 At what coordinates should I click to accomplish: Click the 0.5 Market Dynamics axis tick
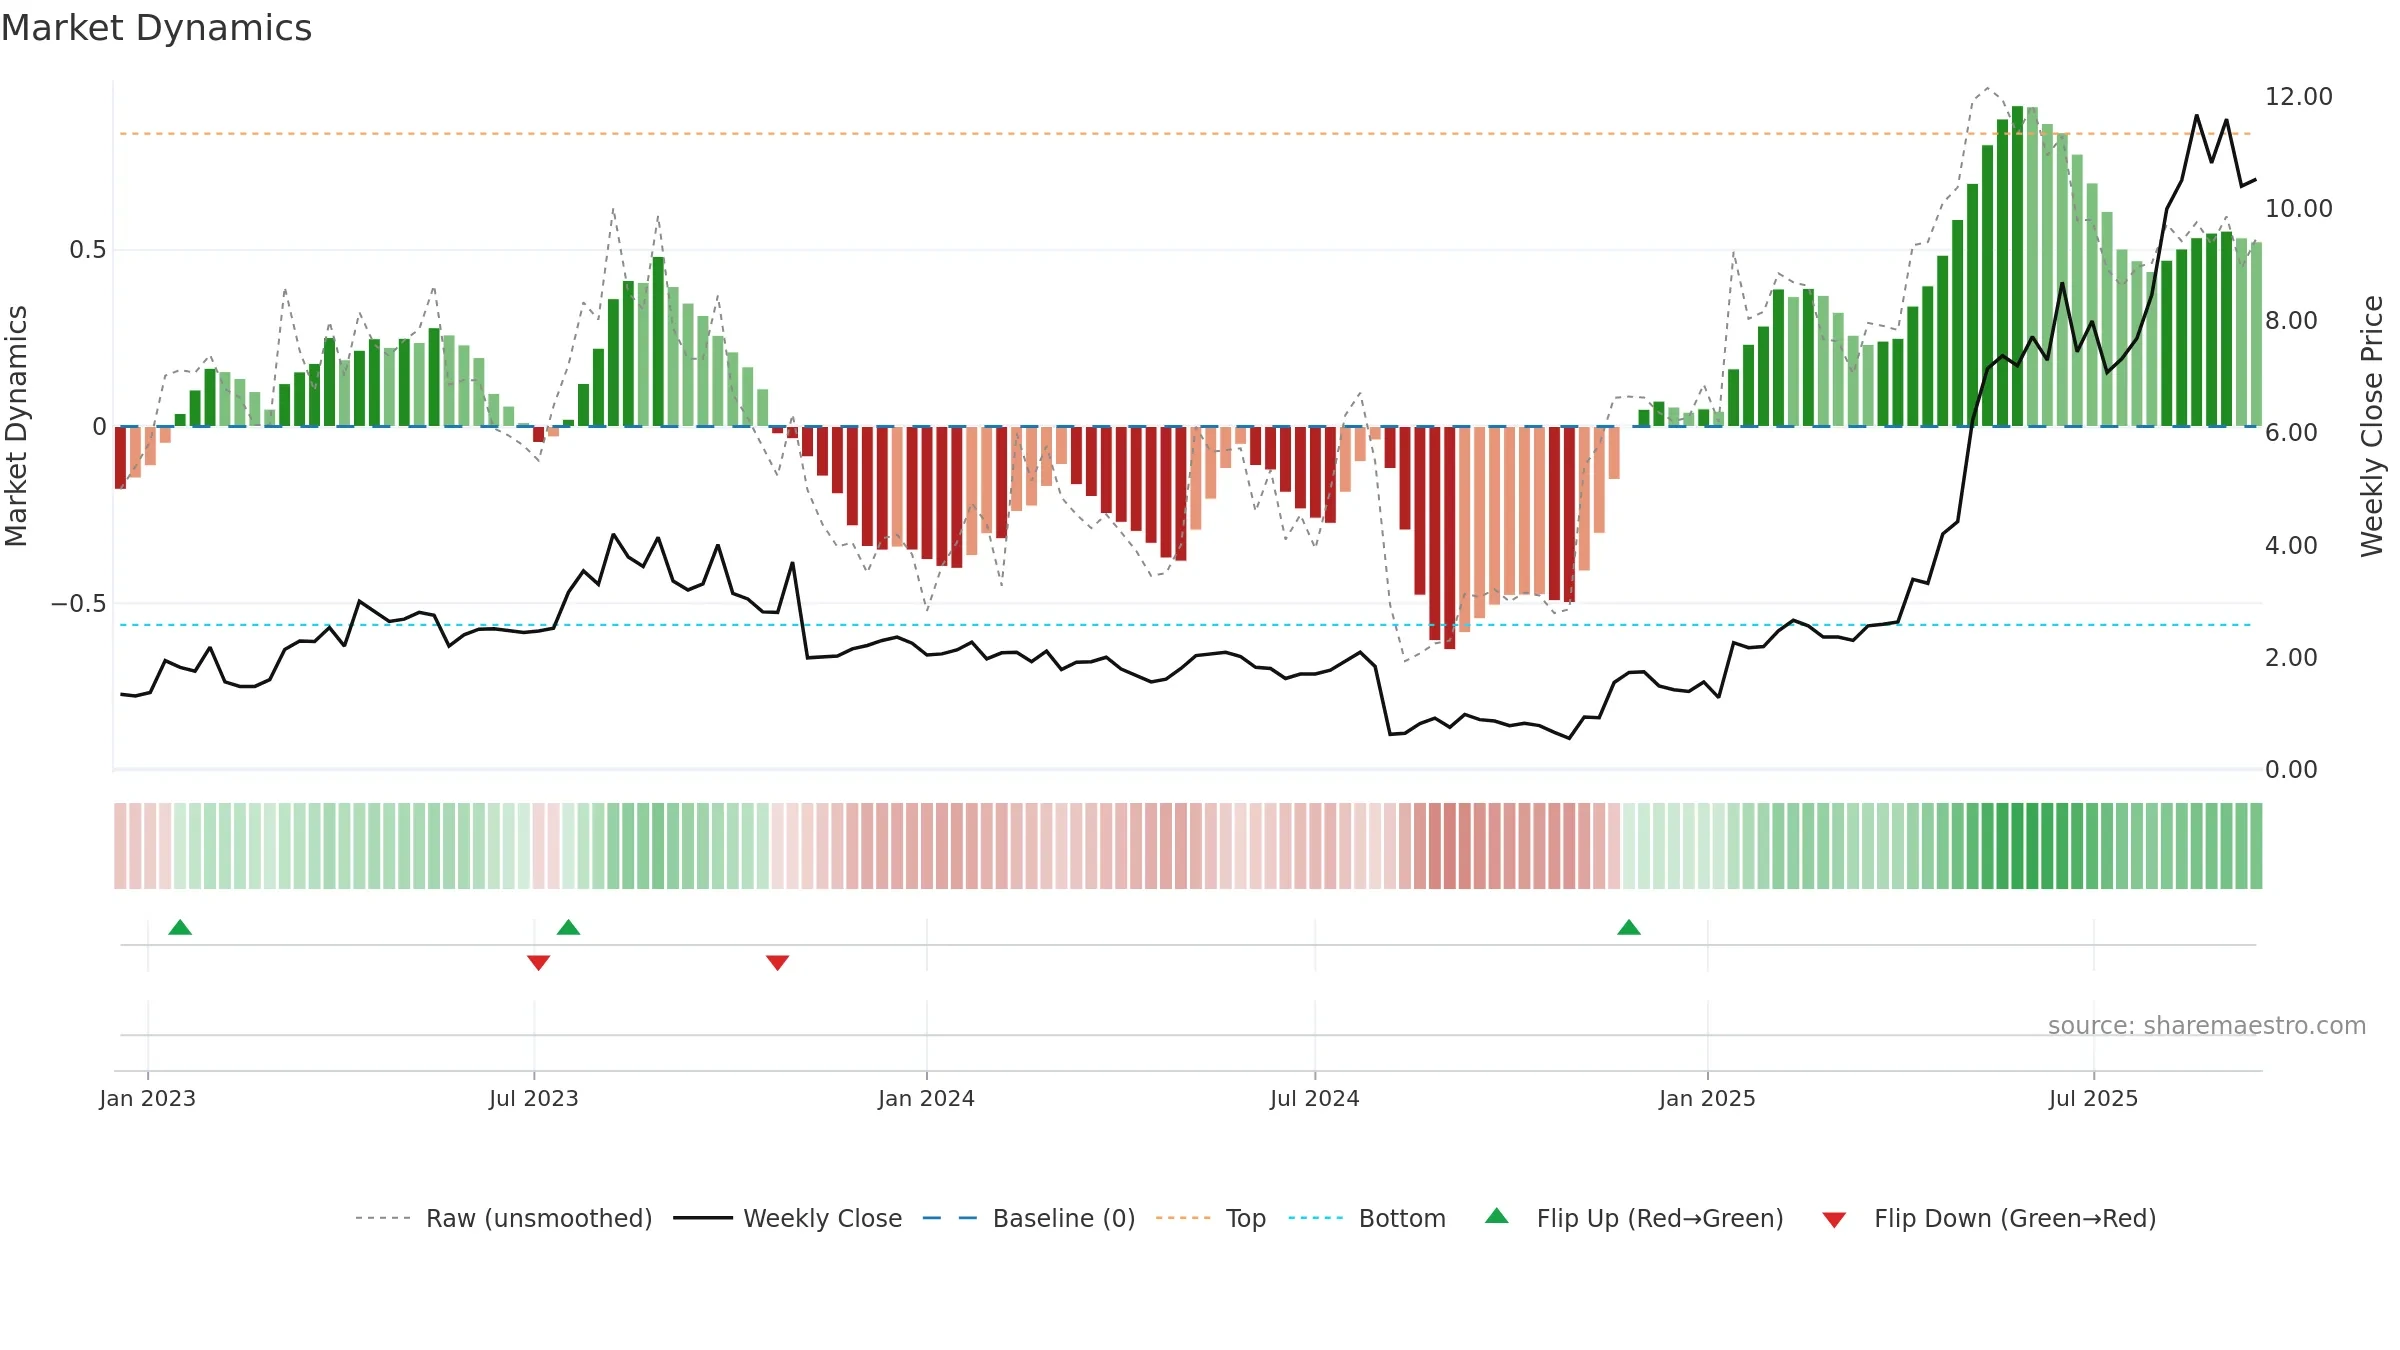tap(88, 250)
